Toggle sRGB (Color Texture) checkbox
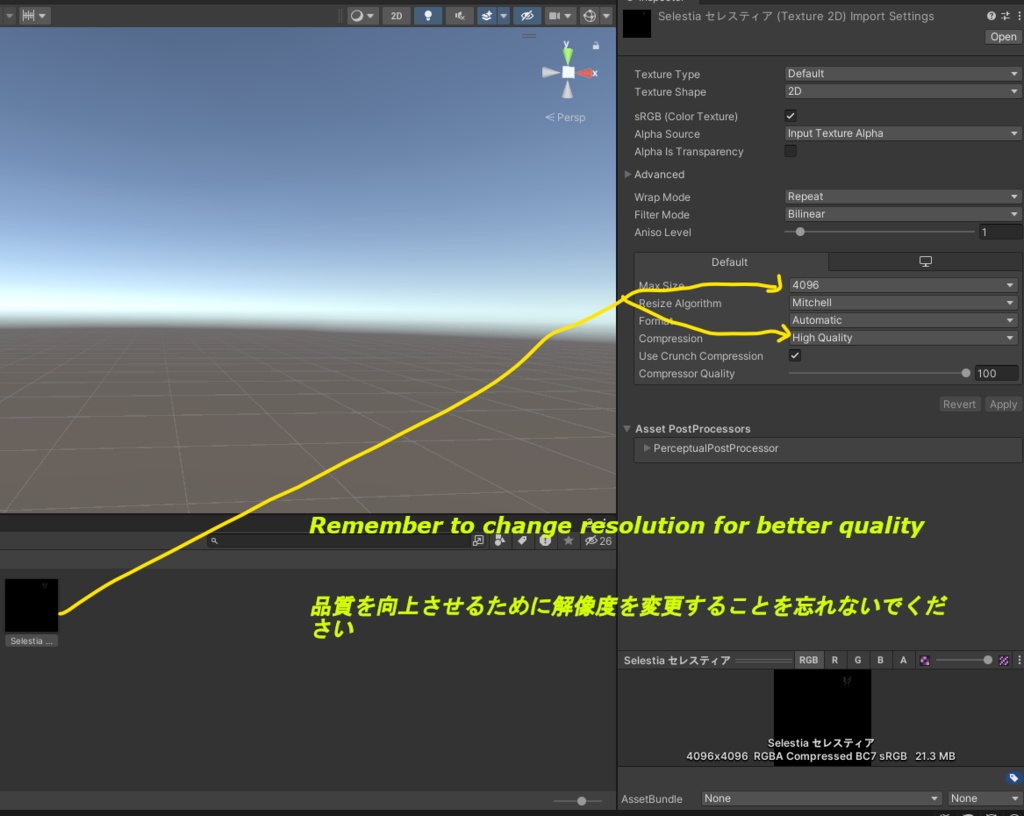Image resolution: width=1024 pixels, height=816 pixels. [790, 116]
